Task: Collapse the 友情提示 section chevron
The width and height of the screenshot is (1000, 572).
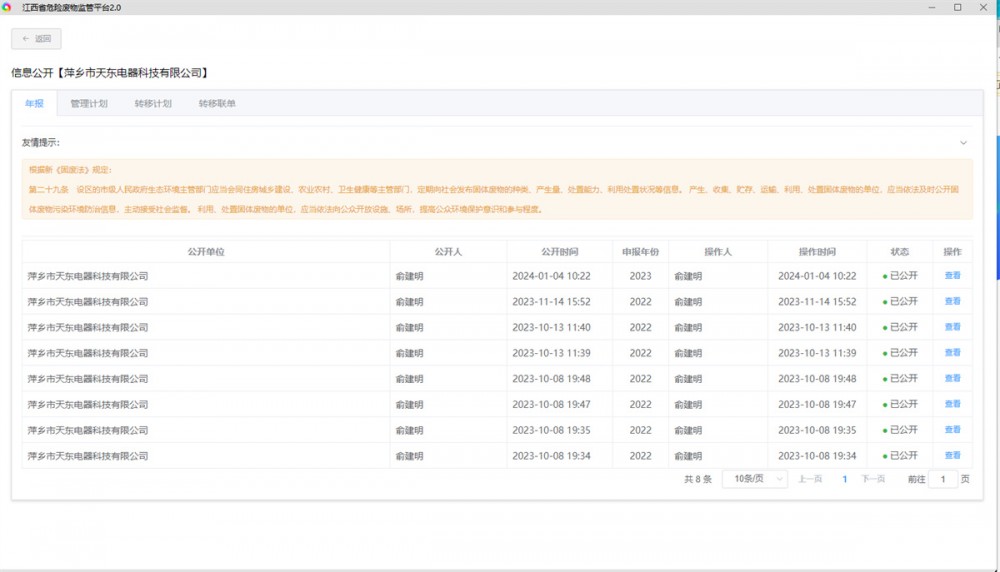Action: tap(963, 143)
